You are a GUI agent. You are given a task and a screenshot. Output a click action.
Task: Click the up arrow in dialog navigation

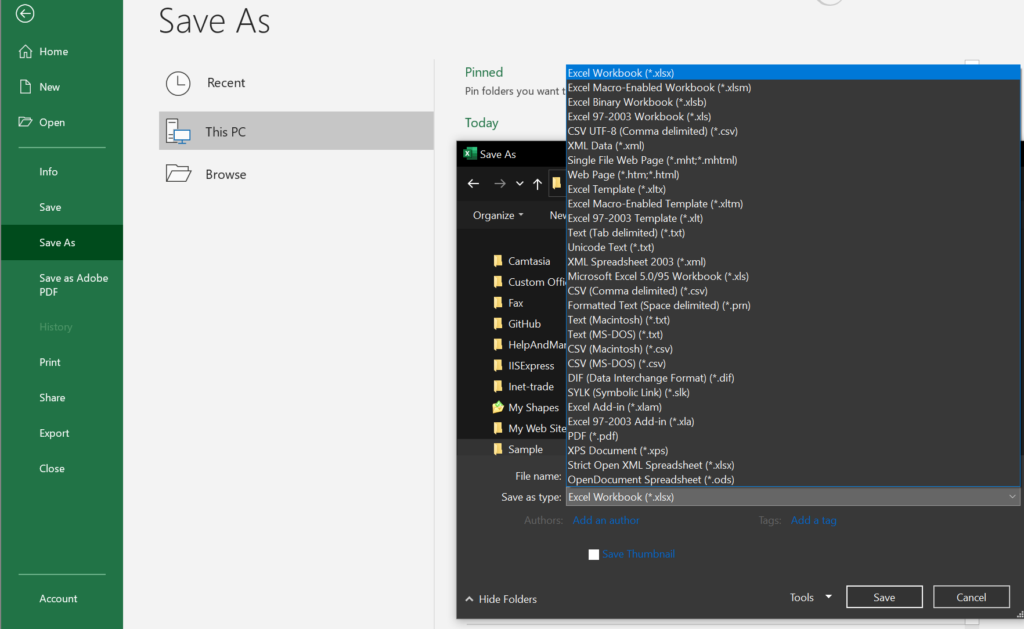(x=537, y=183)
